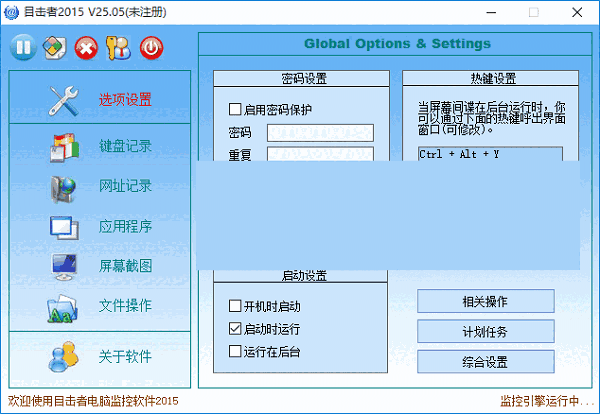Click the keyboard log icon beside 键盘记录
This screenshot has height=414, width=600.
(x=64, y=147)
